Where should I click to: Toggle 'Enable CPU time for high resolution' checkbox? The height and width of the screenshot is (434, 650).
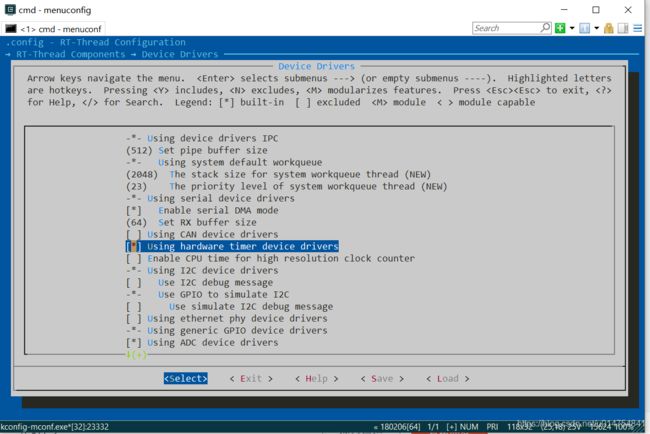133,258
